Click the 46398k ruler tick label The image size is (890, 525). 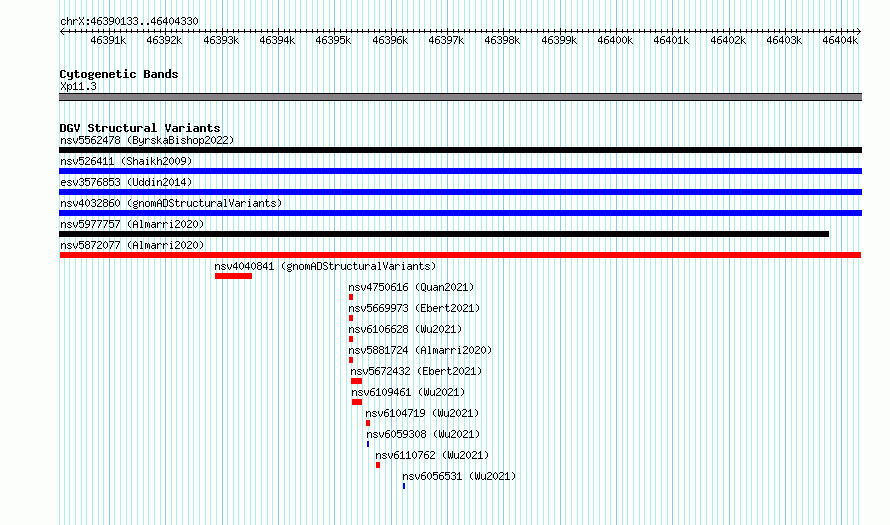pyautogui.click(x=502, y=40)
